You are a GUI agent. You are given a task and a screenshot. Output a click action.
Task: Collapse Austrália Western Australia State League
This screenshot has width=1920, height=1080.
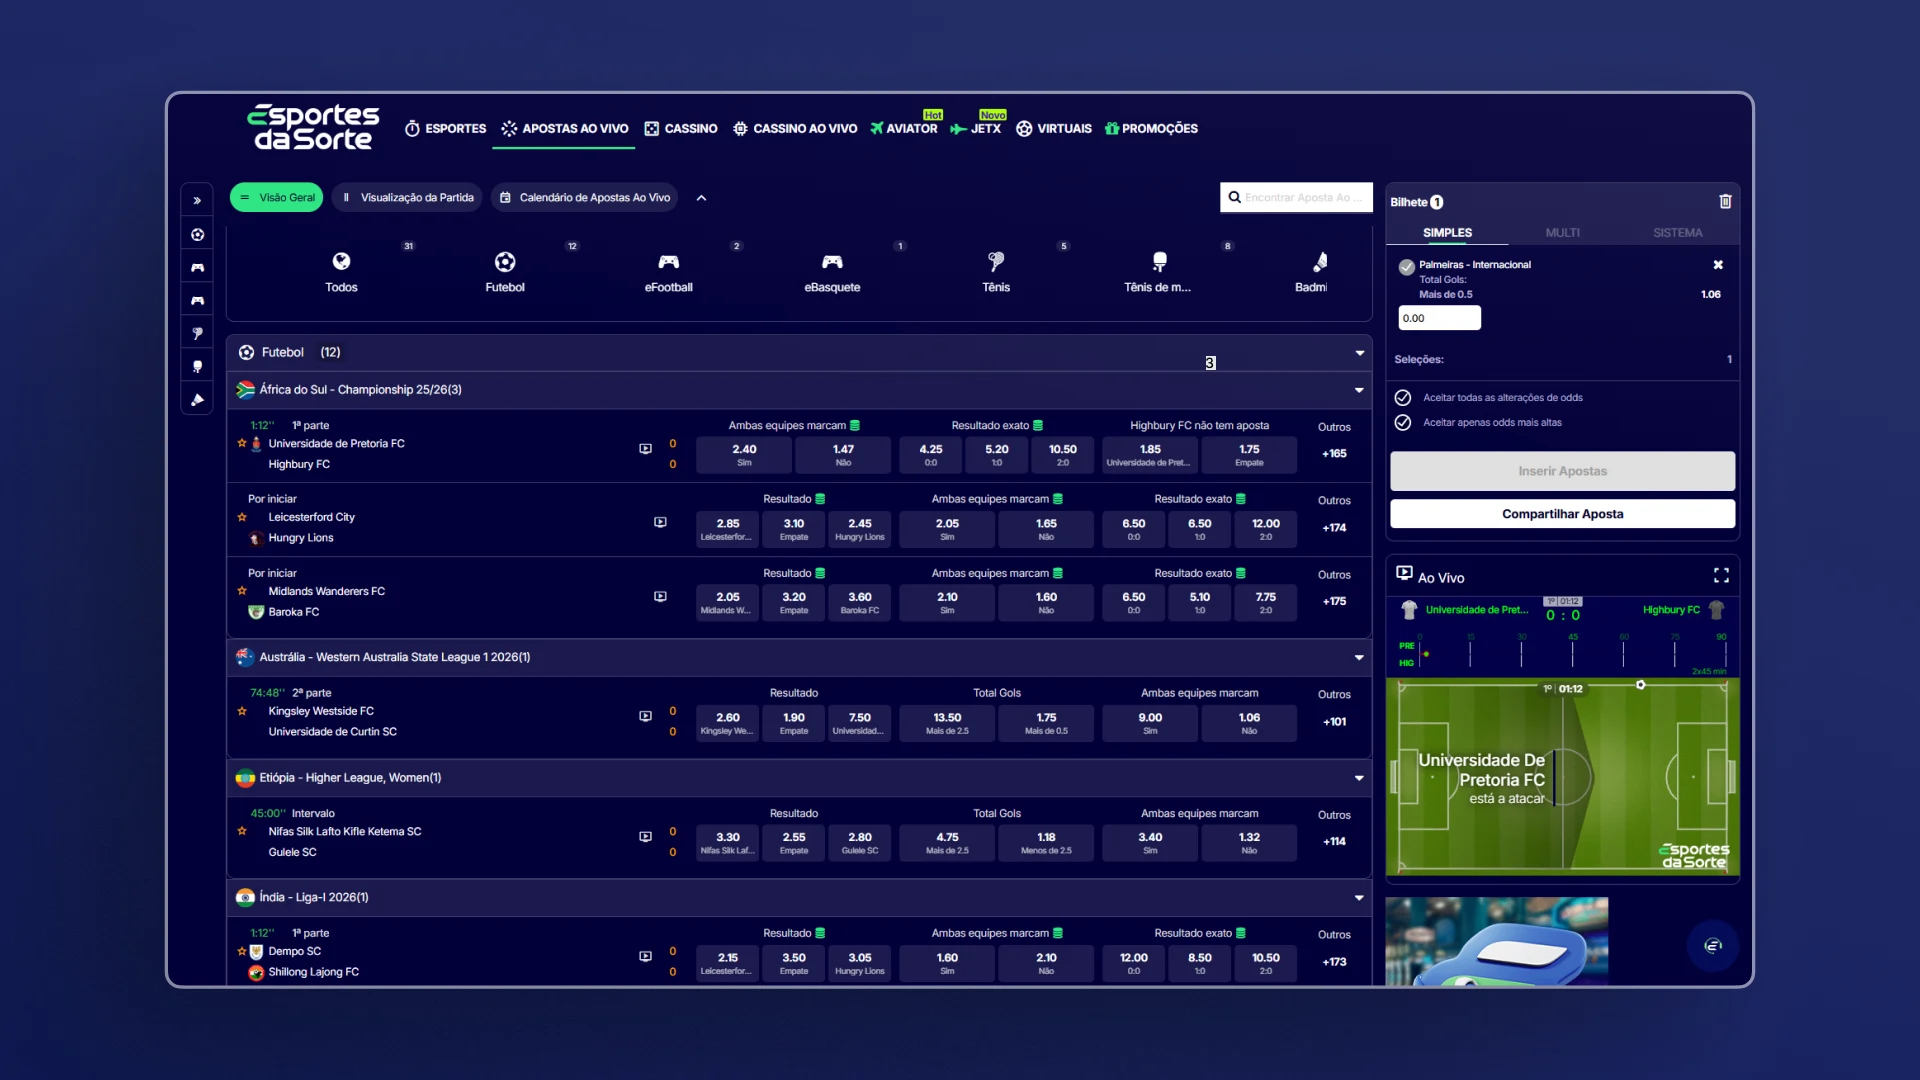tap(1359, 657)
